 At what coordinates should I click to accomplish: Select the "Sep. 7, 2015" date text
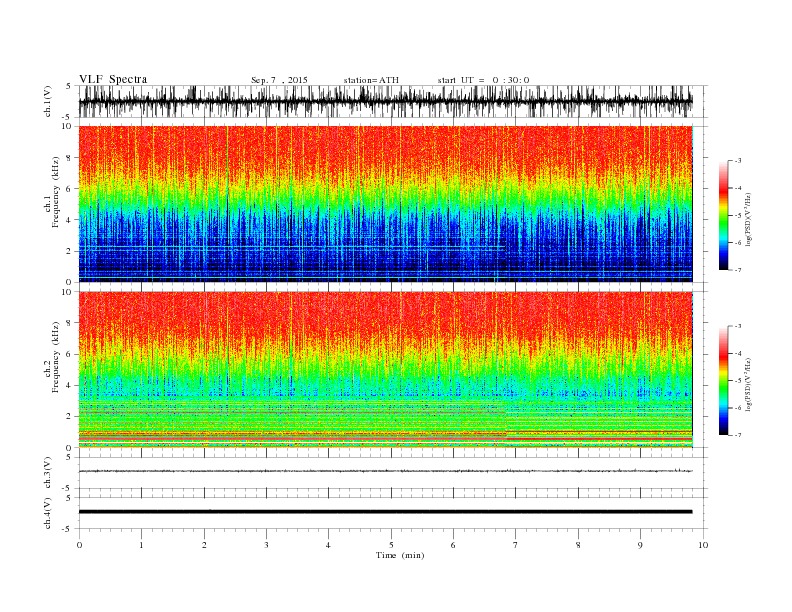[279, 80]
